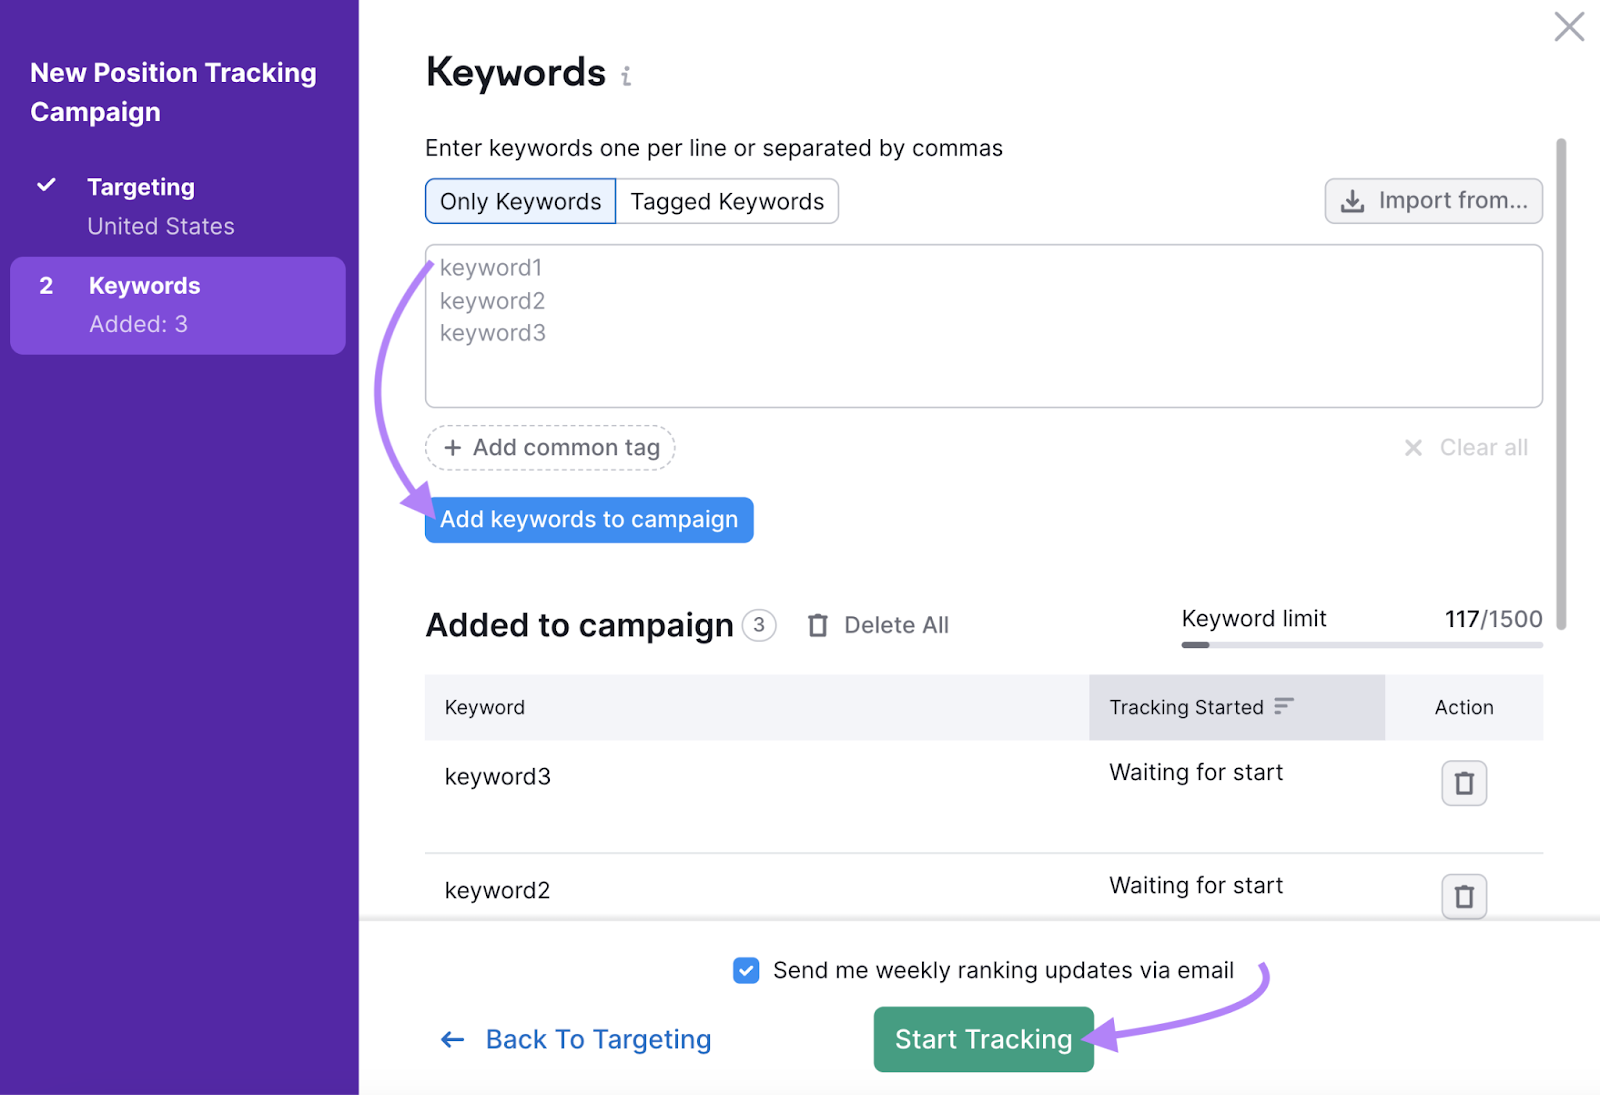
Task: Select the Only Keywords tab
Action: click(519, 201)
